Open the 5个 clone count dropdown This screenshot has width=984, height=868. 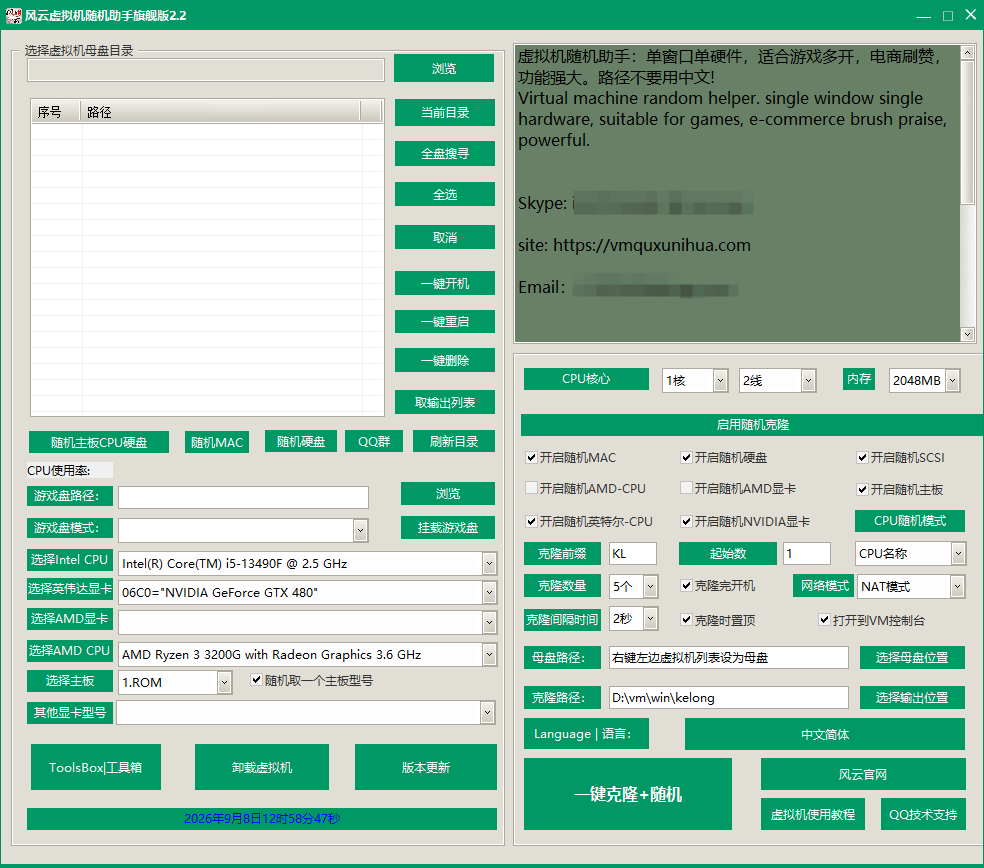pyautogui.click(x=650, y=586)
